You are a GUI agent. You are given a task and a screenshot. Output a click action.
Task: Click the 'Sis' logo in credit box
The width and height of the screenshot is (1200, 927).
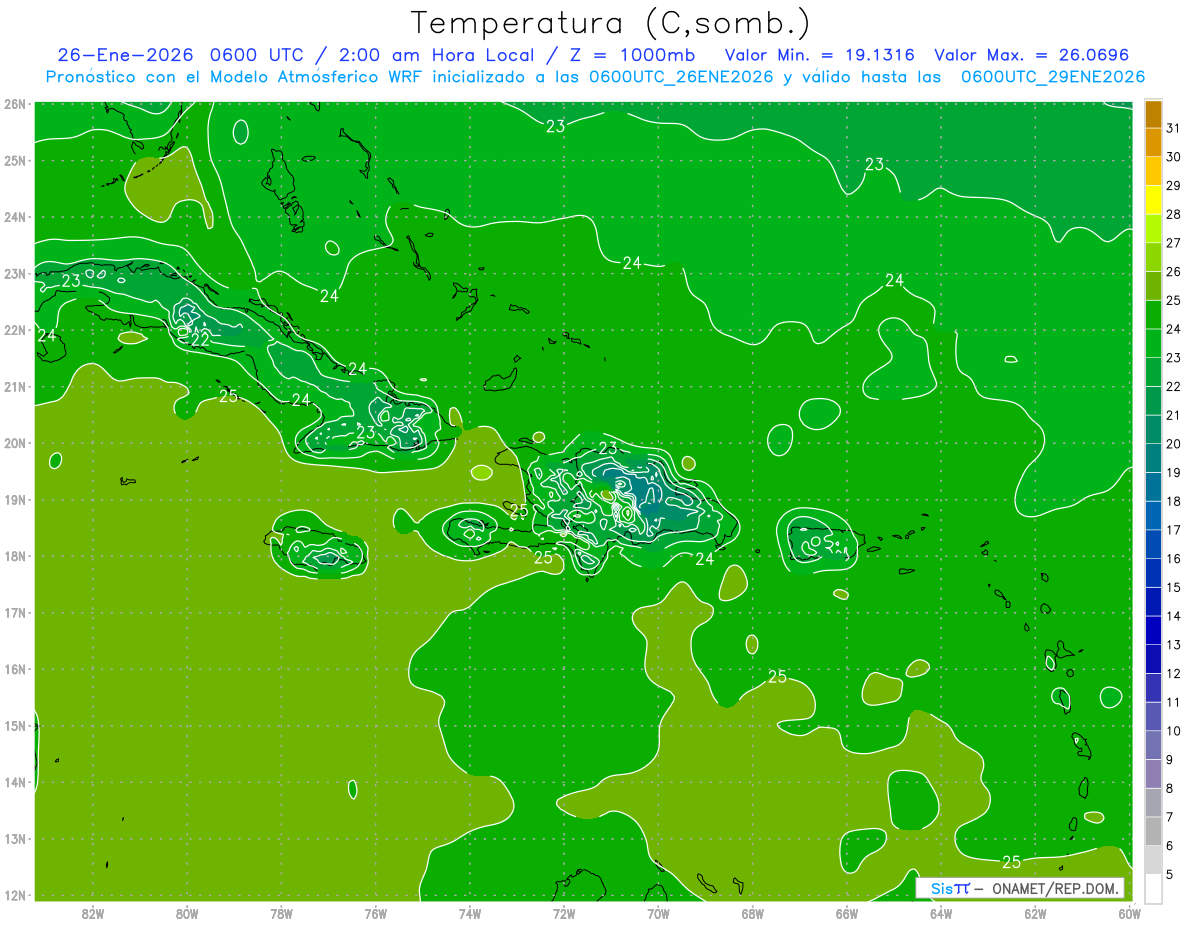pos(940,888)
